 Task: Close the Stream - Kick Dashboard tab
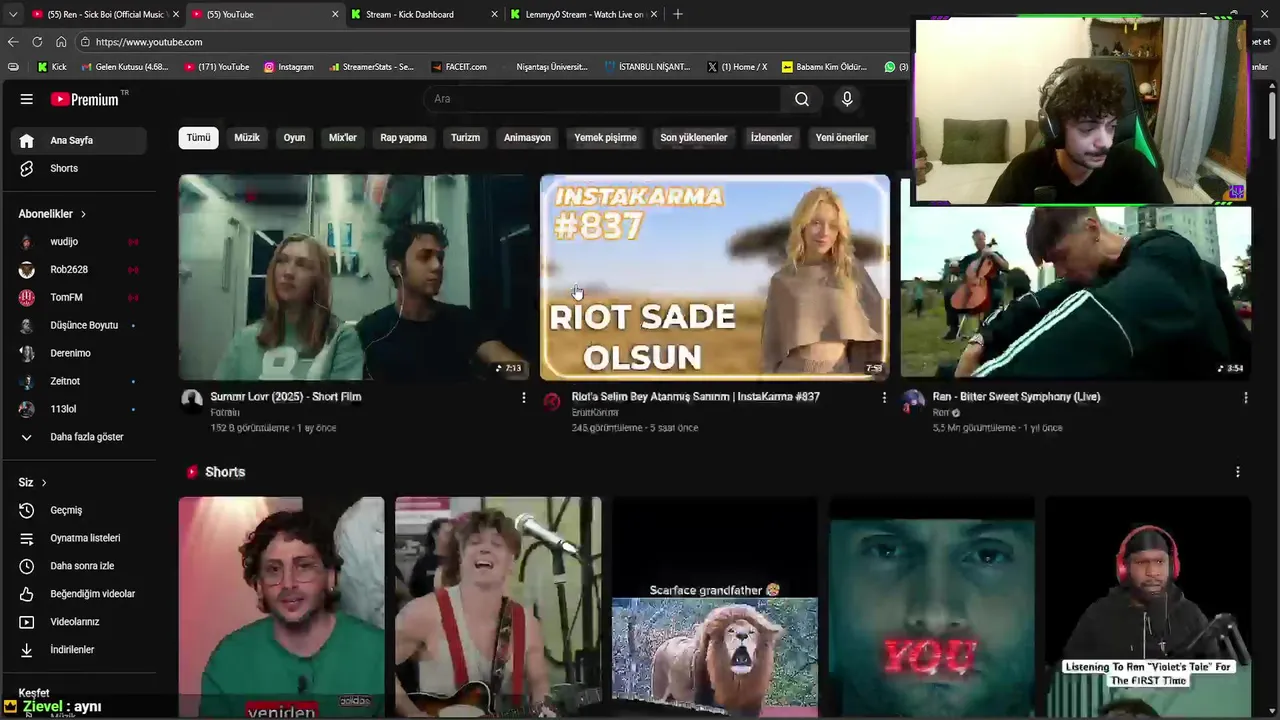point(494,14)
